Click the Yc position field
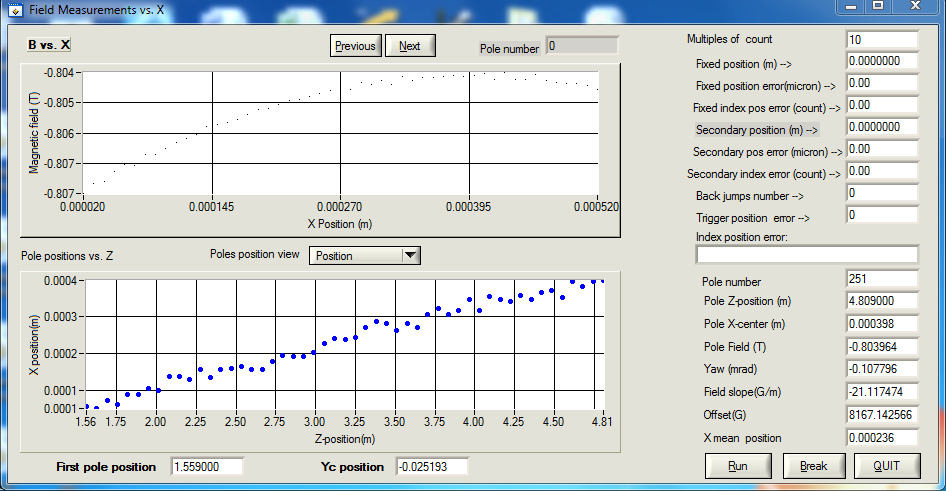 (x=431, y=467)
